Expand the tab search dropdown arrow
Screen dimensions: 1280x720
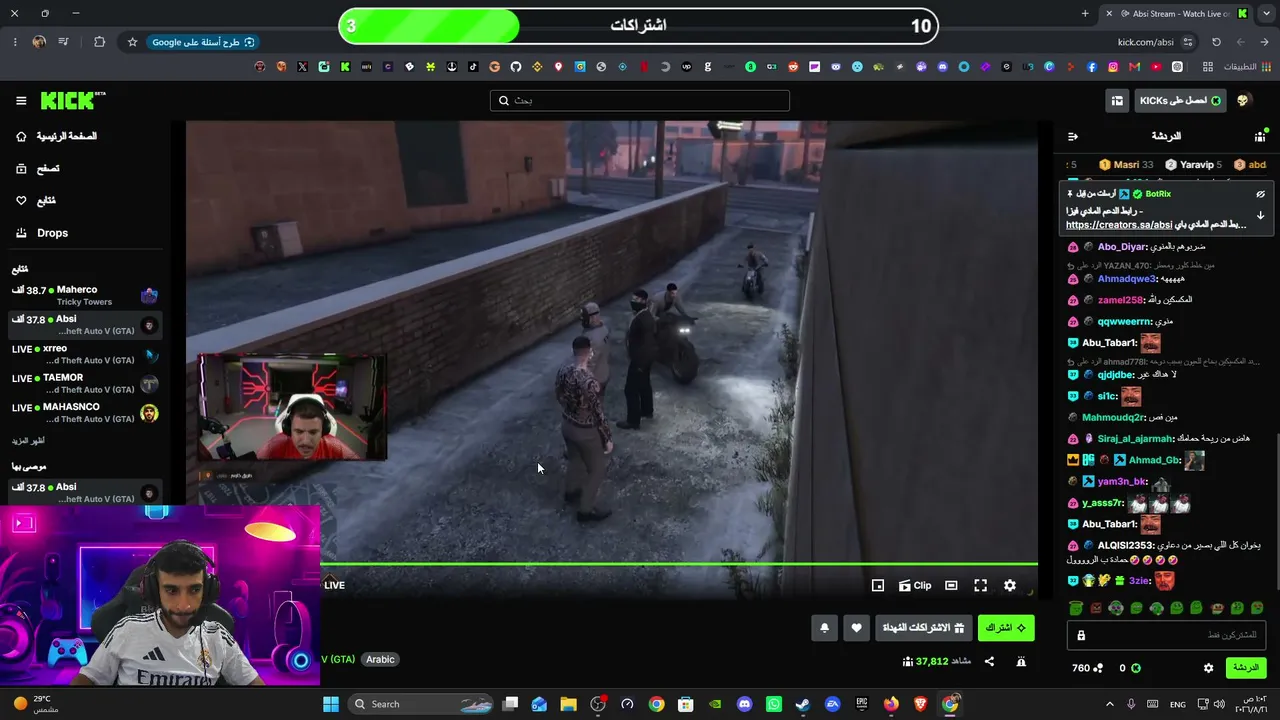click(1265, 13)
